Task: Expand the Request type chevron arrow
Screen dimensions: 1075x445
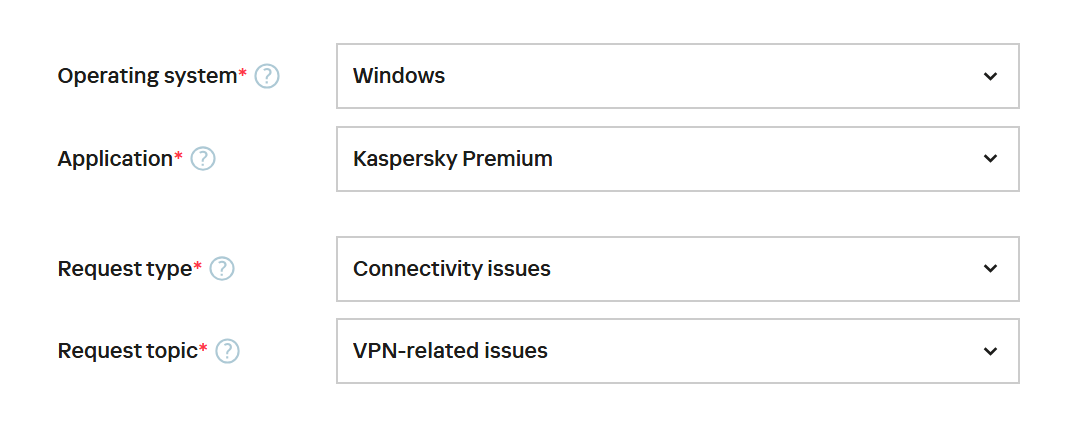Action: coord(990,269)
